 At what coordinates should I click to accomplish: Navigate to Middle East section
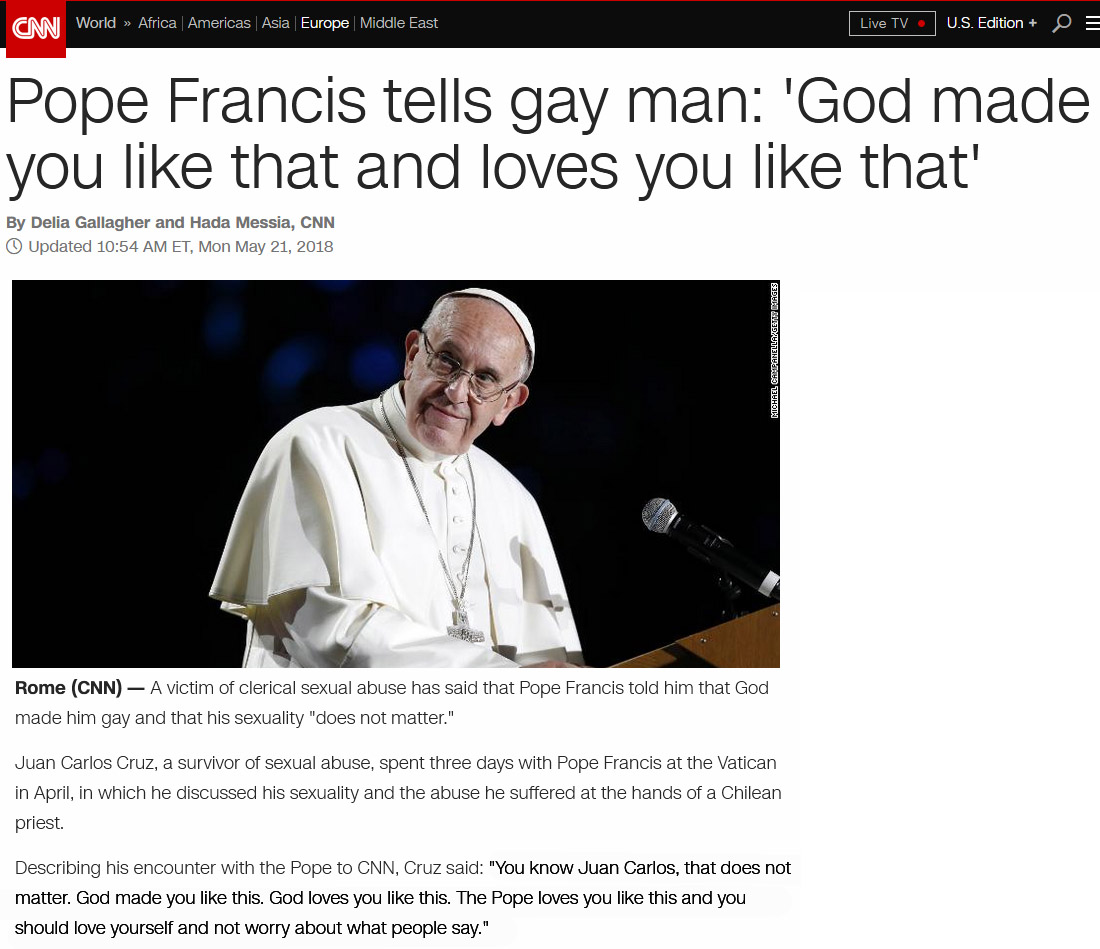pyautogui.click(x=398, y=23)
